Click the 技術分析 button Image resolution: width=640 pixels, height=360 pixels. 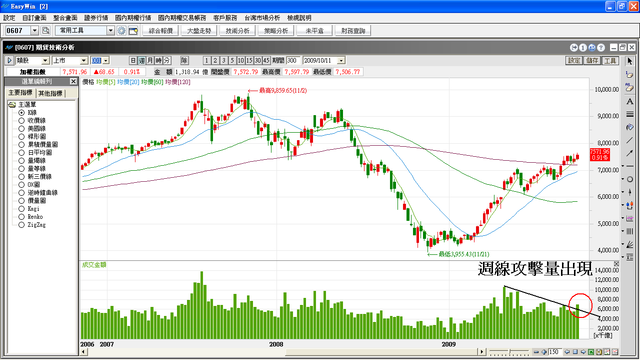click(238, 31)
